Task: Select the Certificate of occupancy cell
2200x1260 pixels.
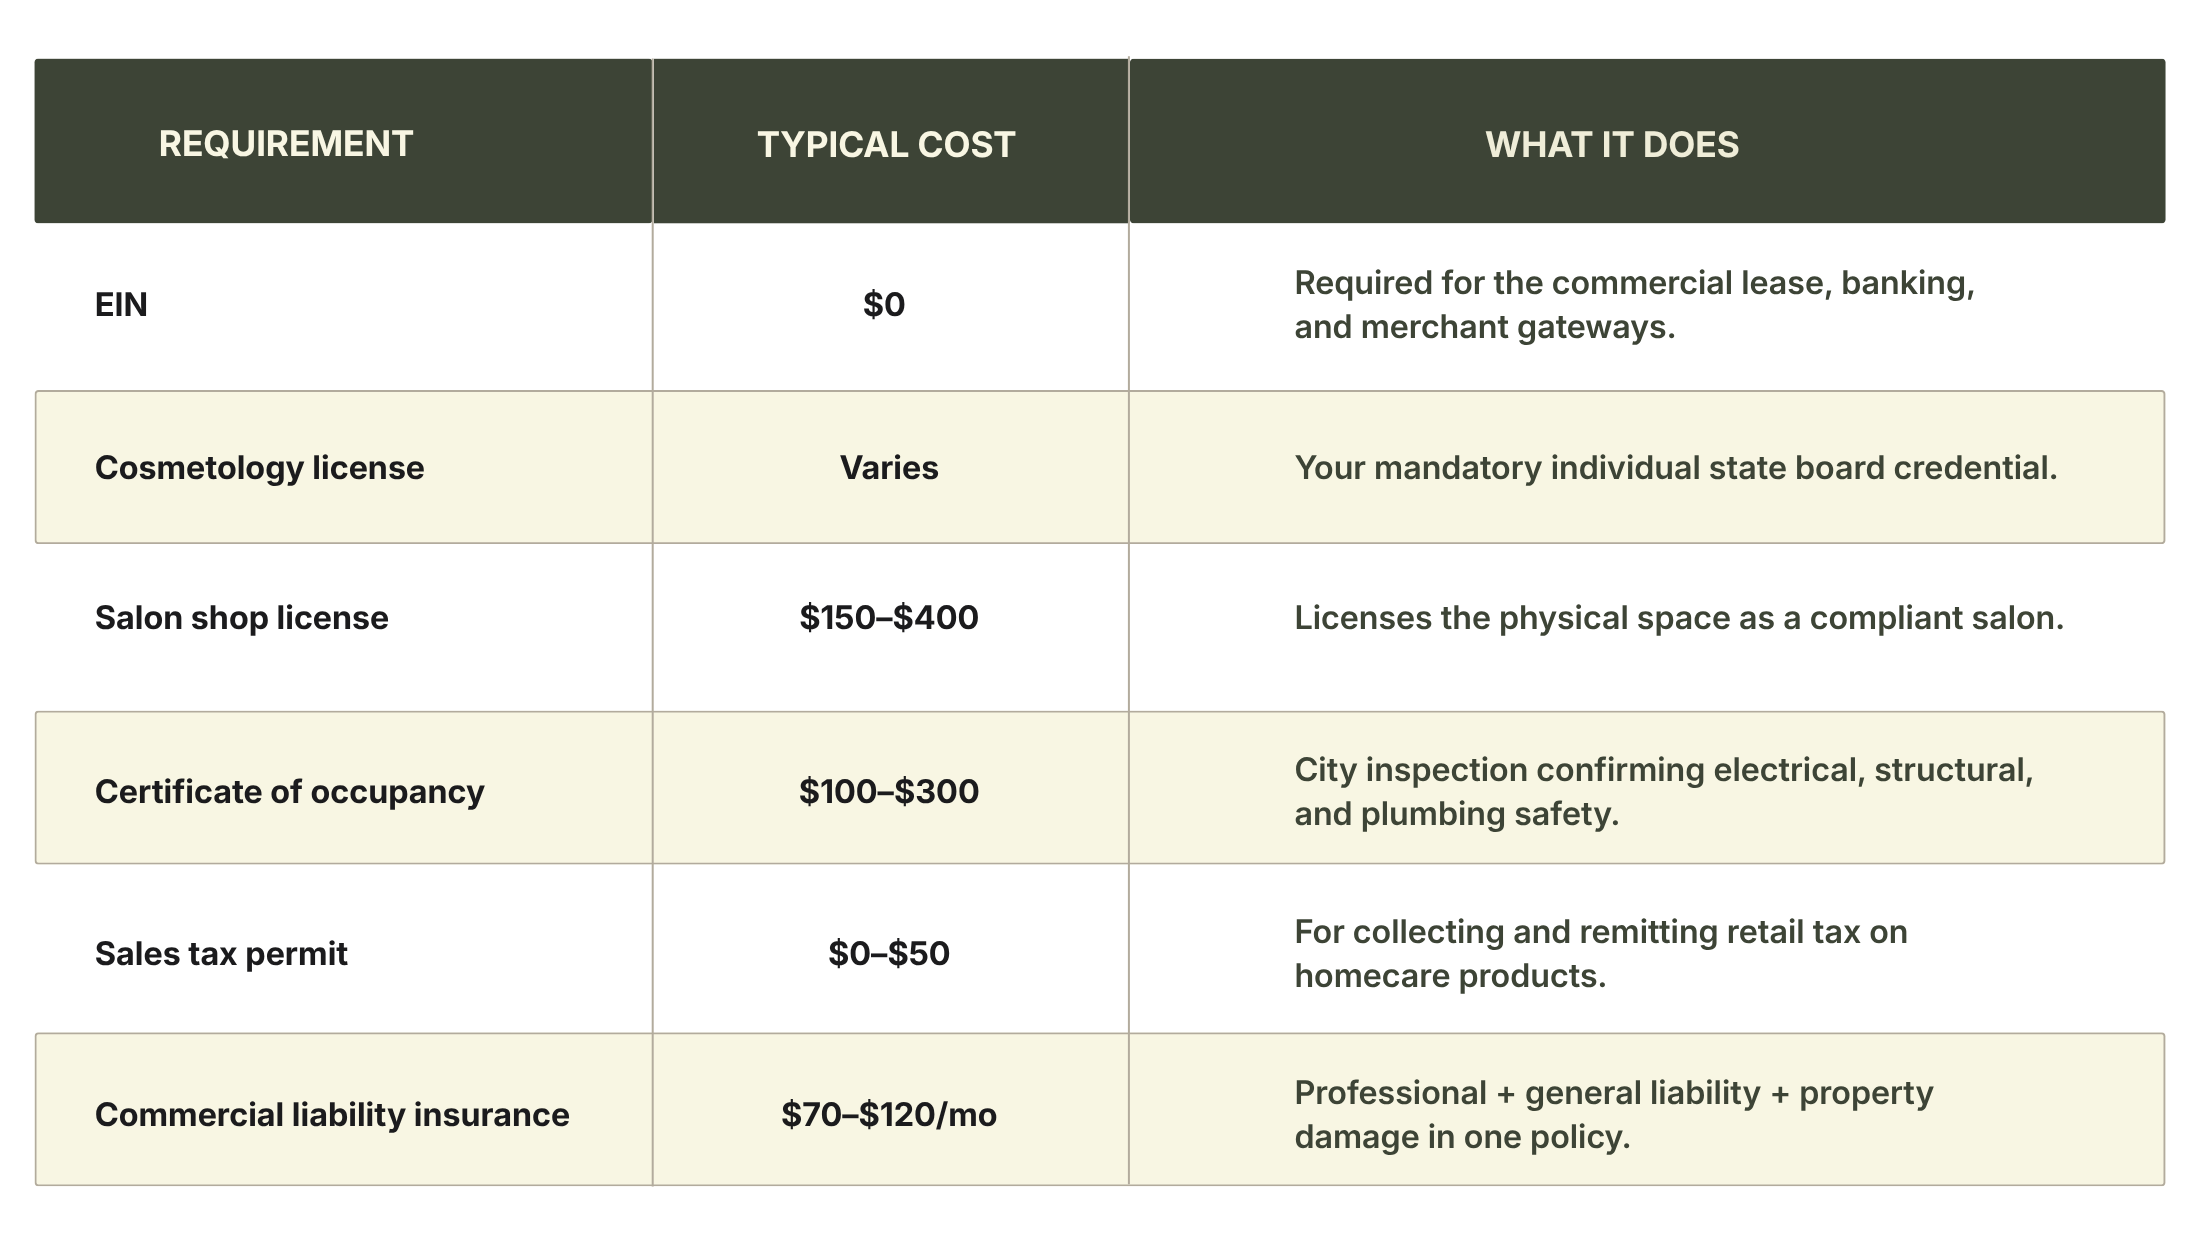Action: pyautogui.click(x=289, y=792)
